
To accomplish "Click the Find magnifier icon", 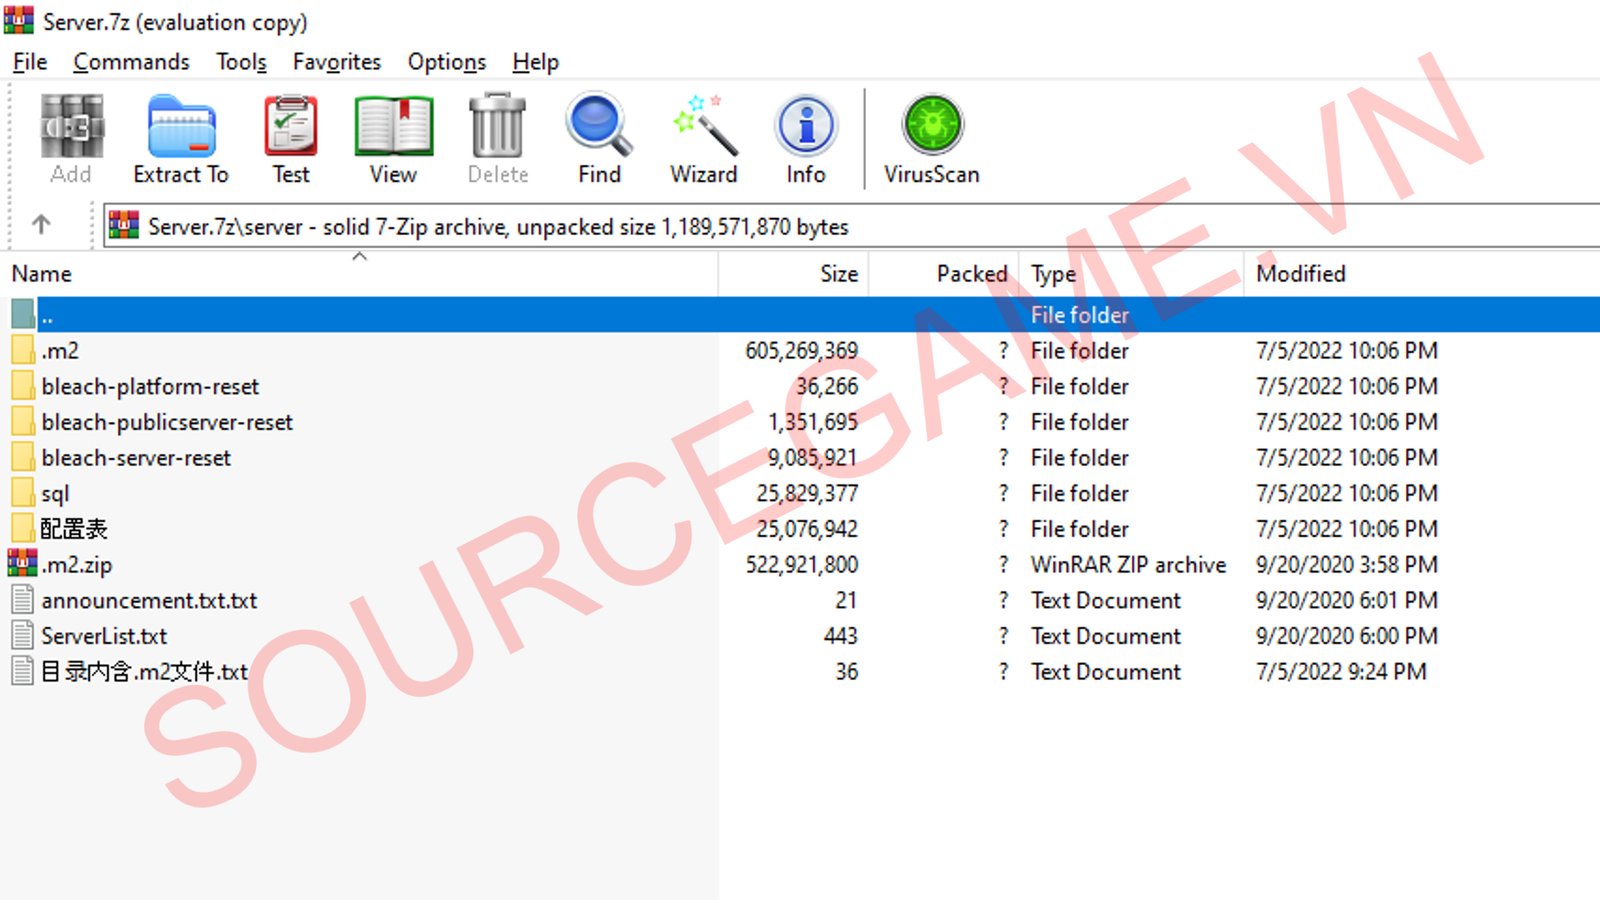I will click(599, 140).
